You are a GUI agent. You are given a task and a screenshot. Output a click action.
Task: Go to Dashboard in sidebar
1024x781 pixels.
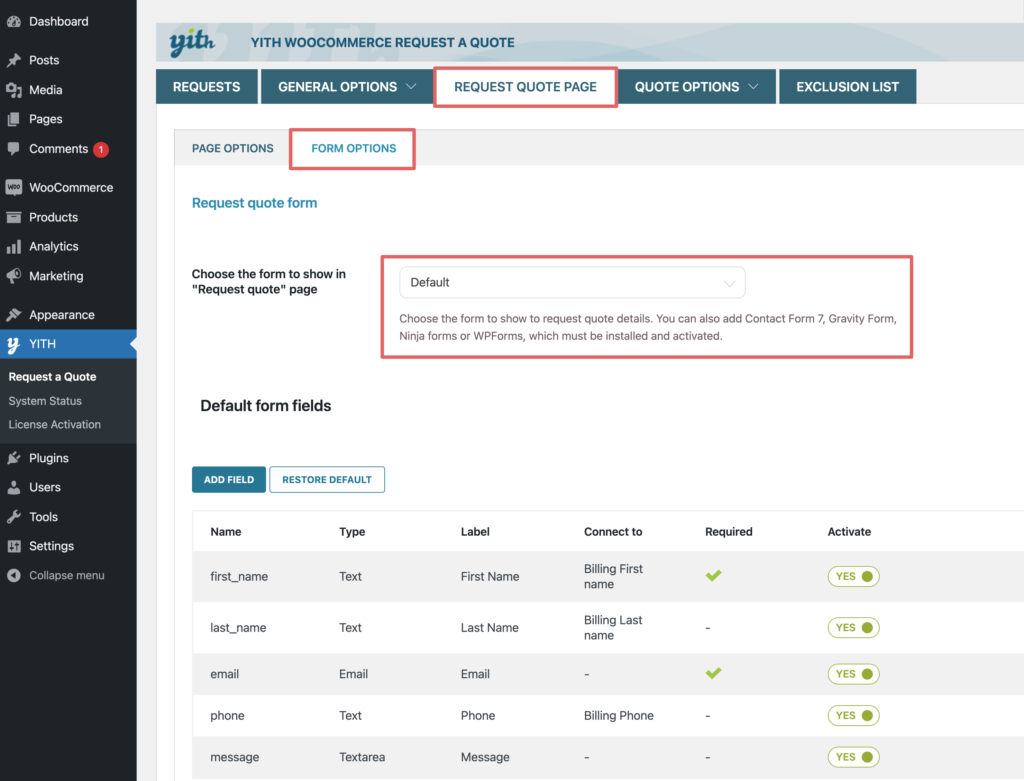click(x=59, y=22)
